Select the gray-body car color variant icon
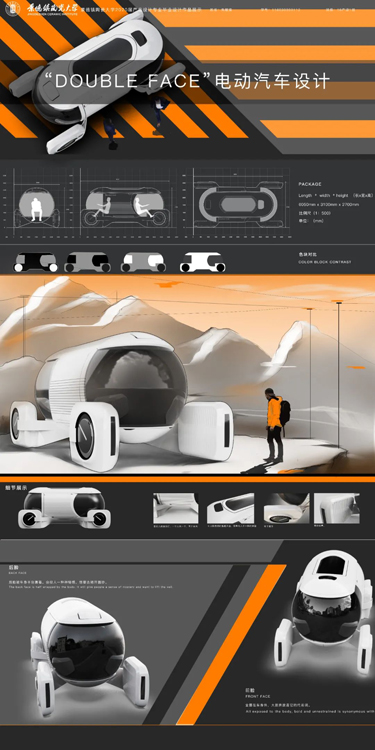Screen dimensions: 375x750 pyautogui.click(x=88, y=262)
